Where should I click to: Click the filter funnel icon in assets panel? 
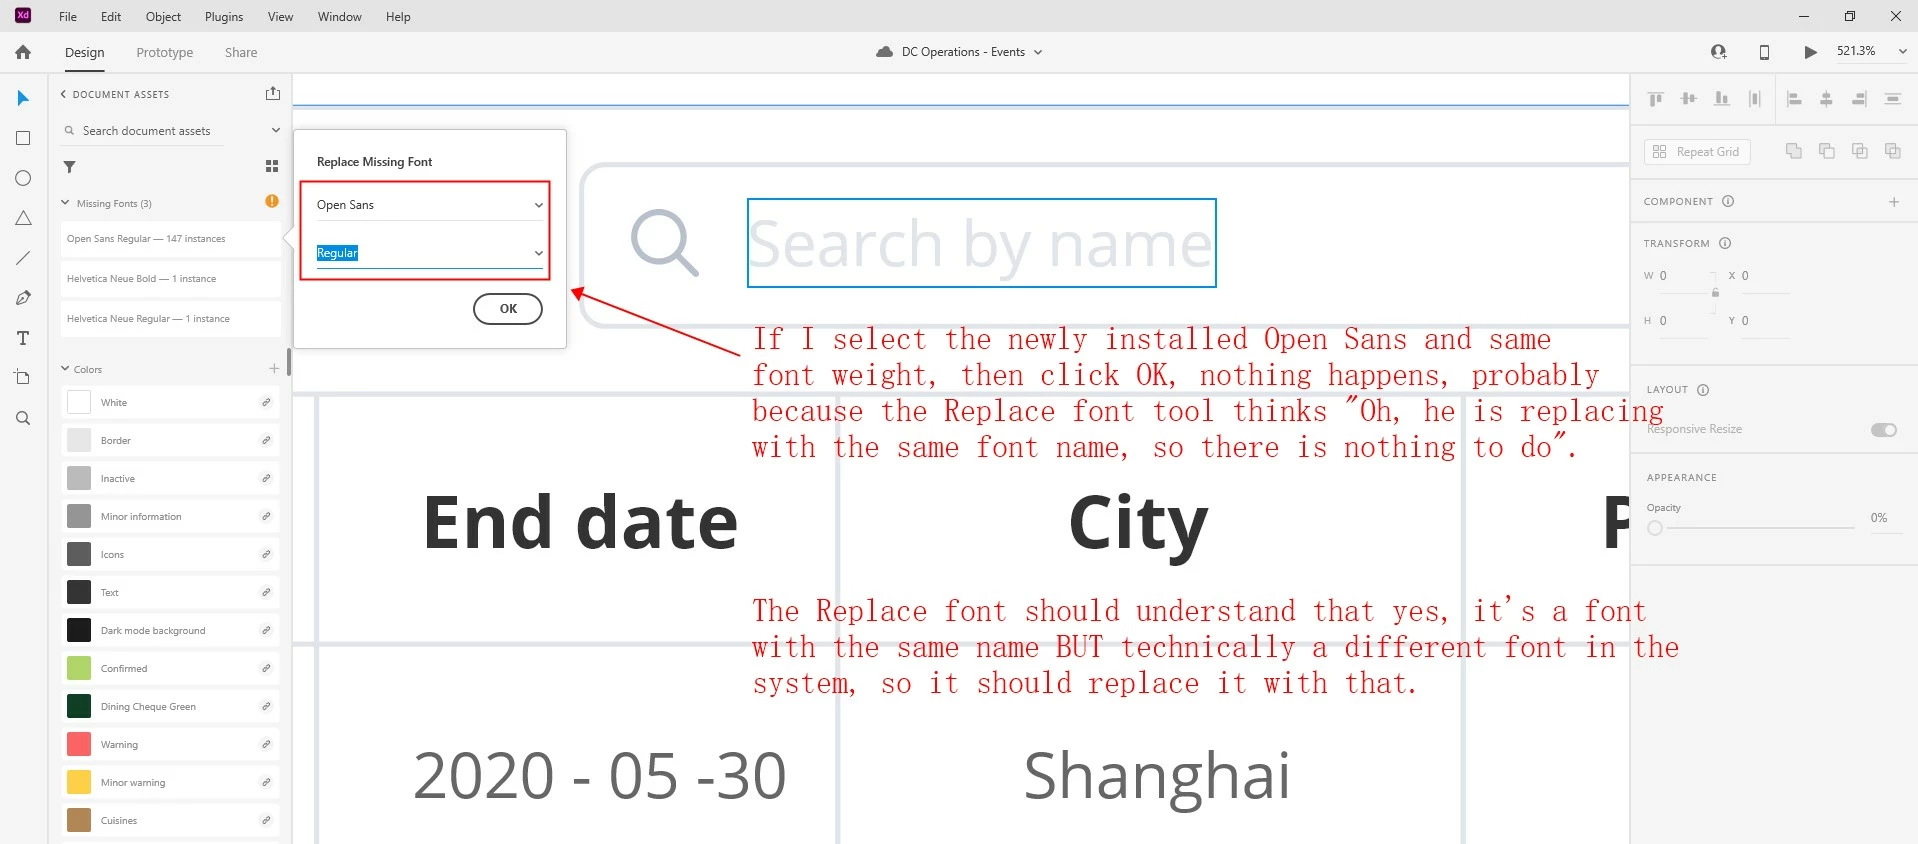pyautogui.click(x=70, y=167)
